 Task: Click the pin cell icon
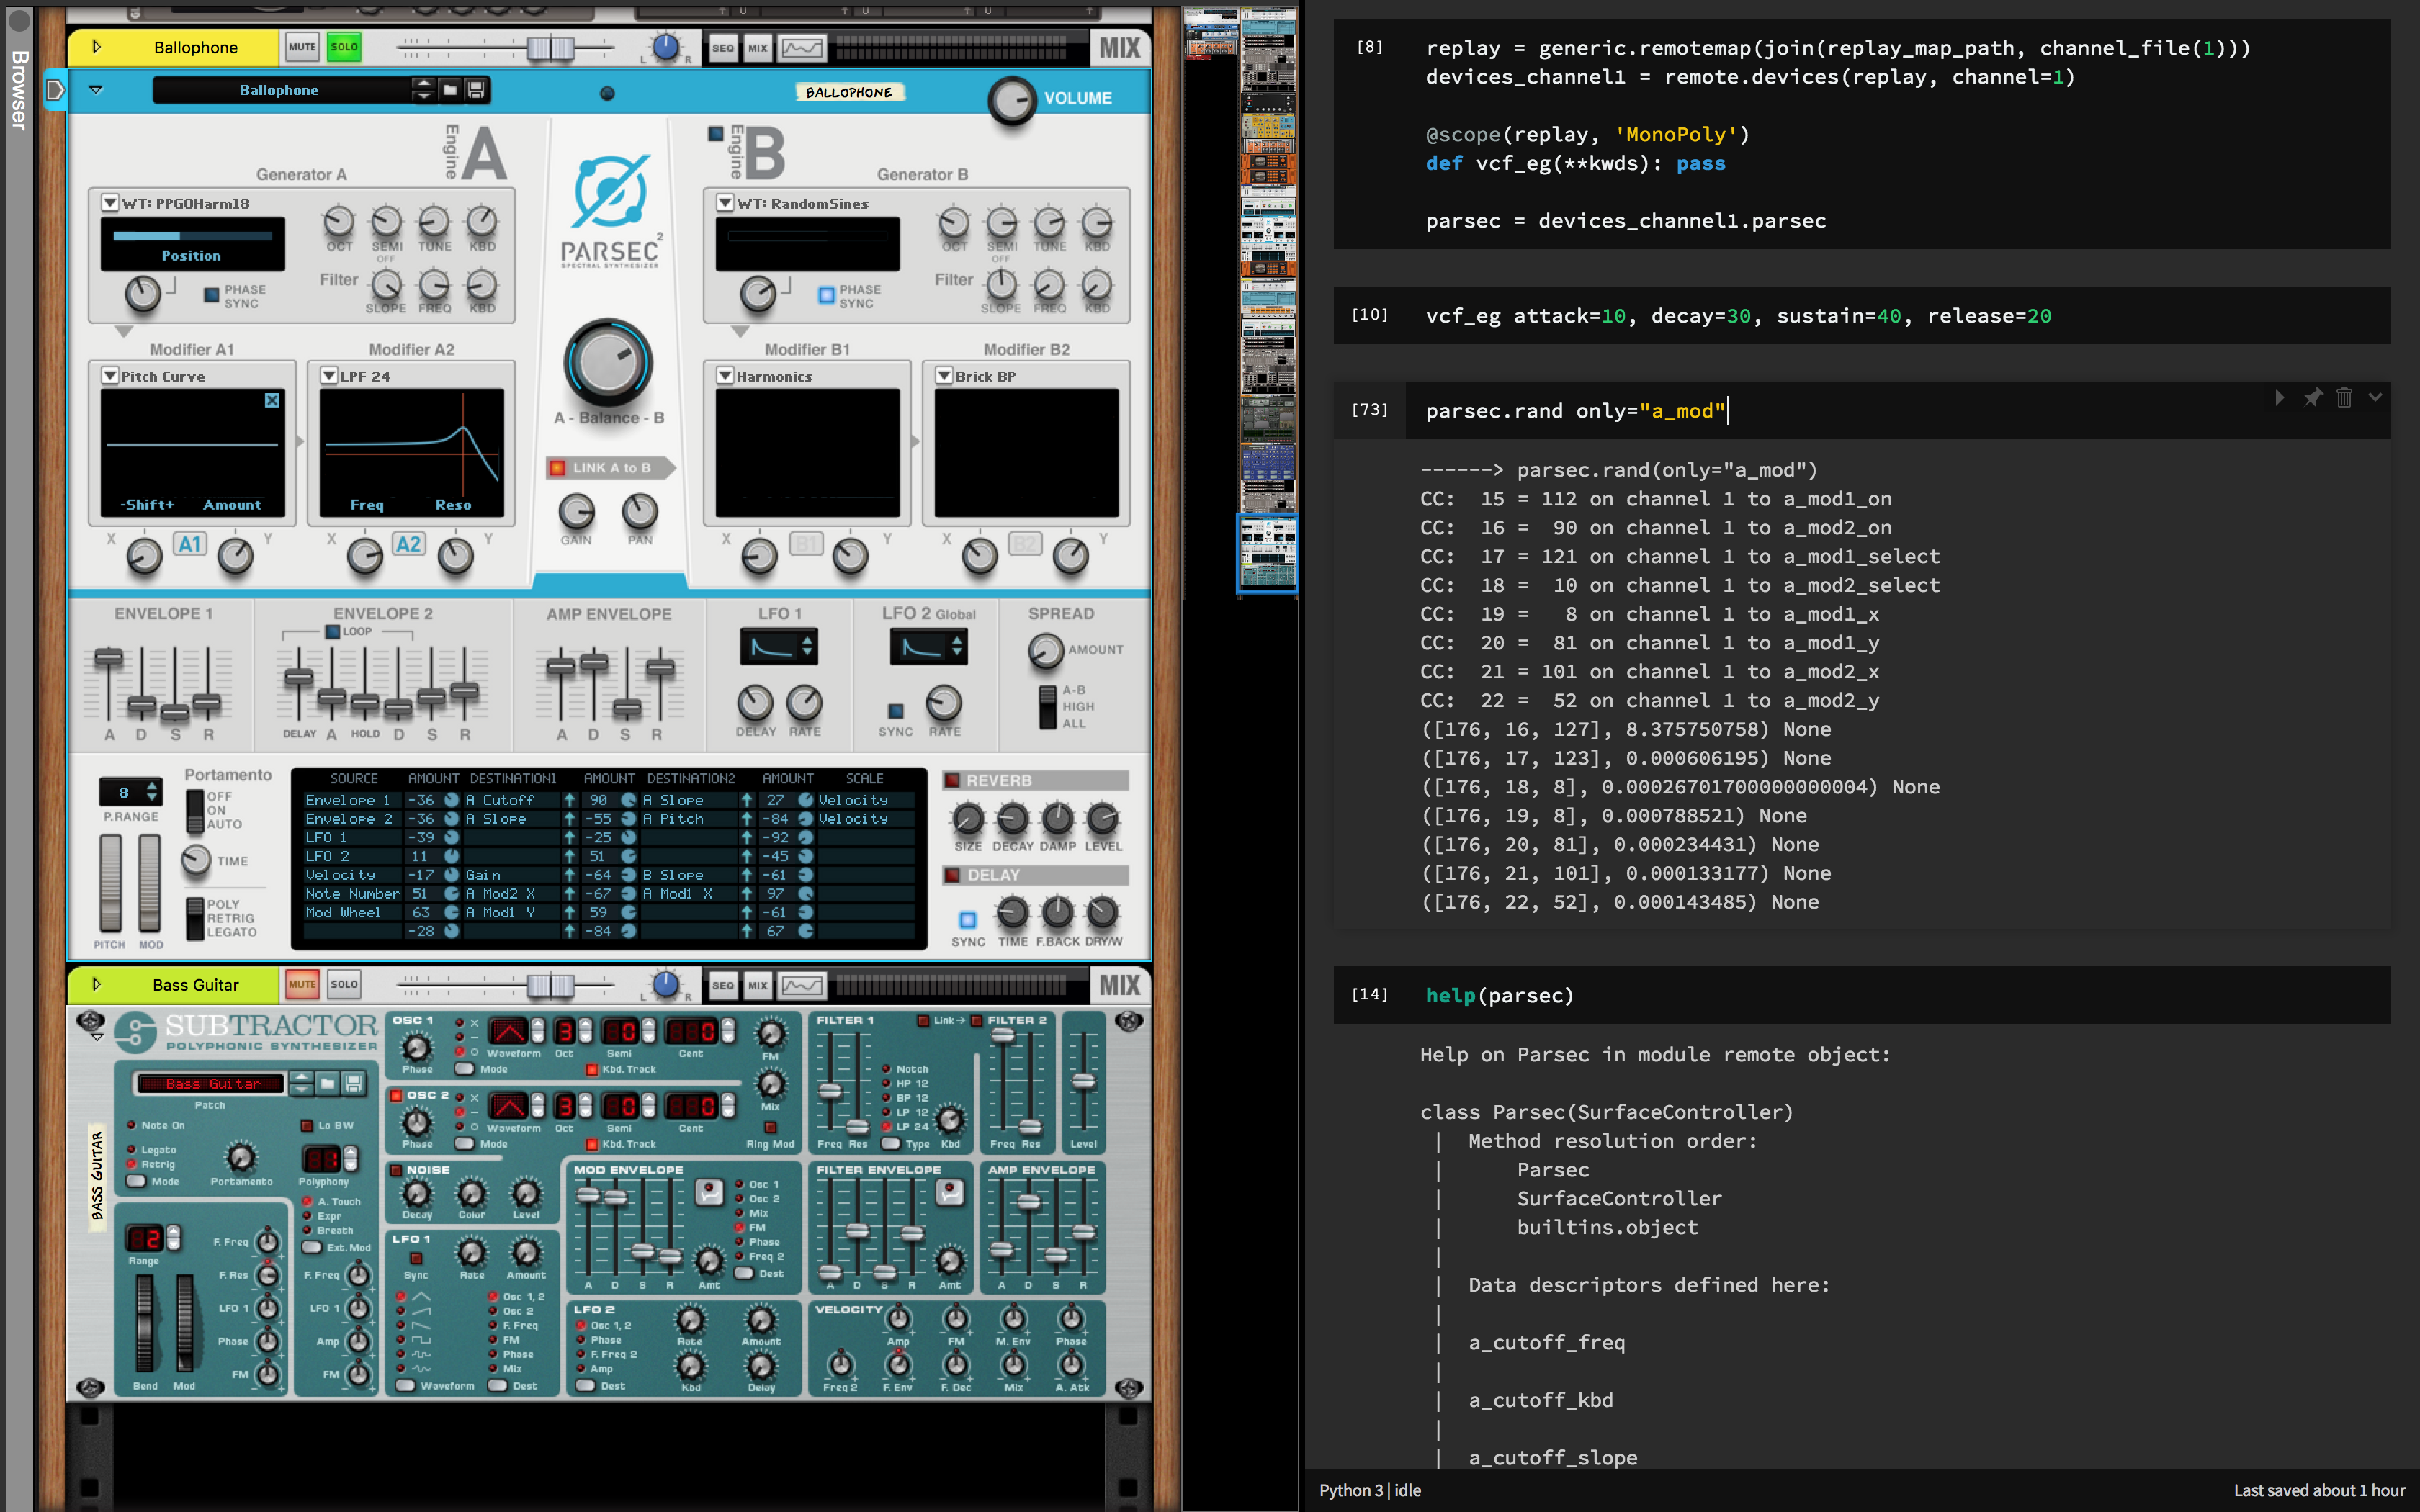pos(2313,398)
